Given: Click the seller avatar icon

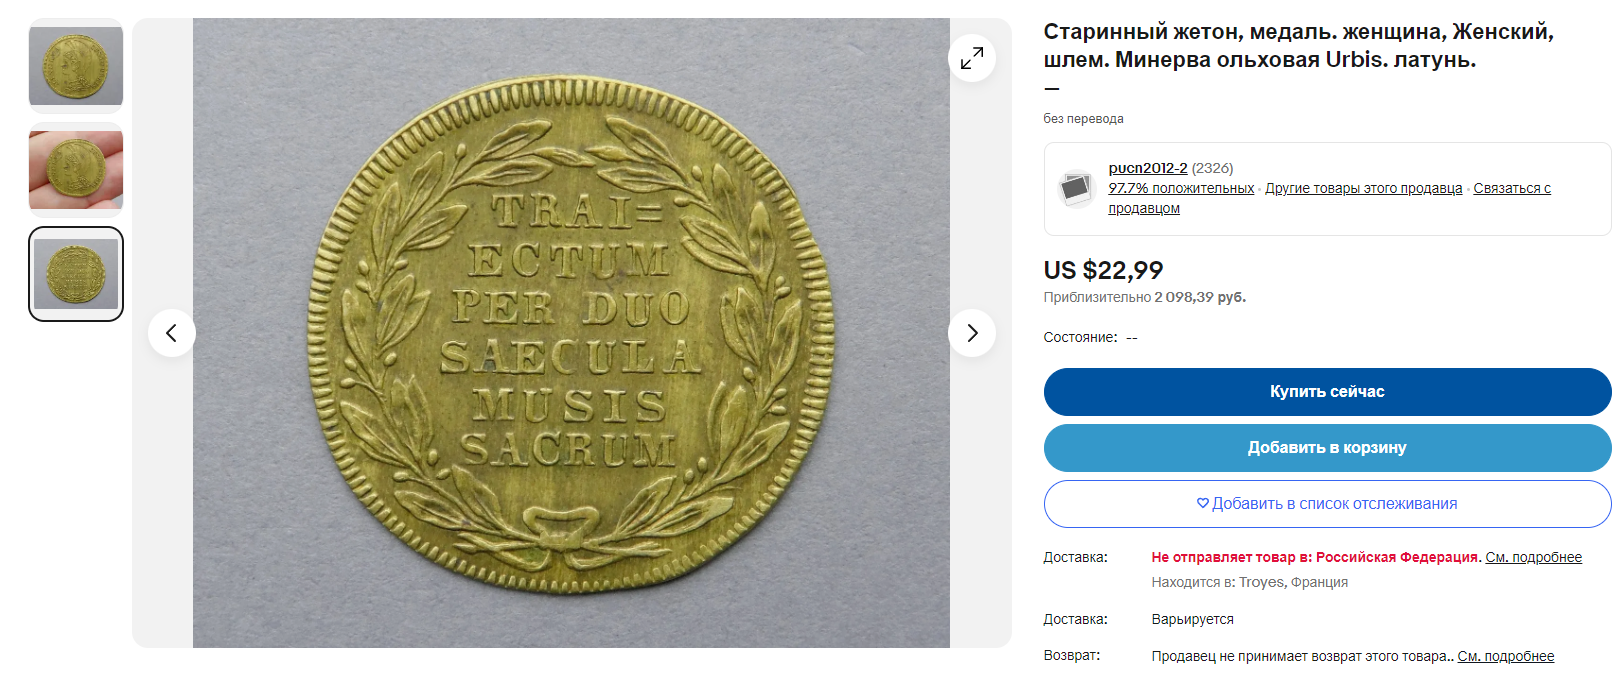Looking at the screenshot, I should pyautogui.click(x=1076, y=188).
